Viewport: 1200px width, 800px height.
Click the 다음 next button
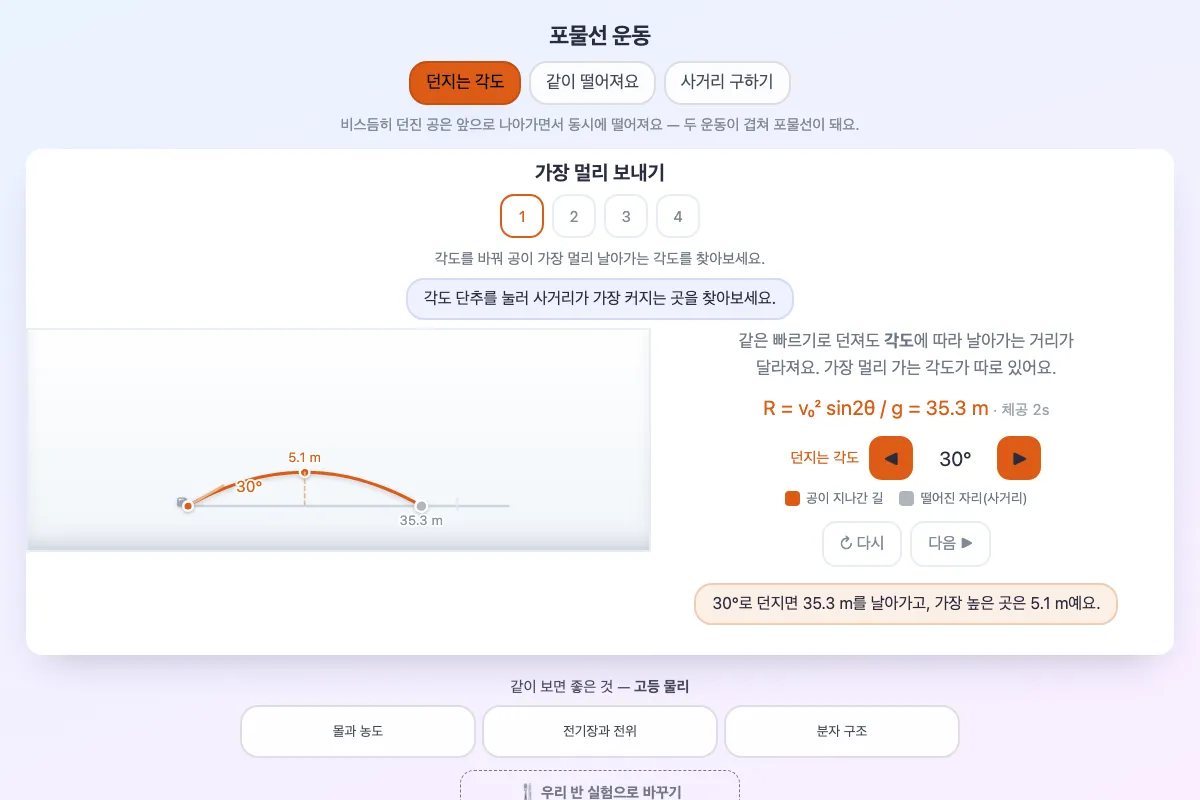[950, 544]
